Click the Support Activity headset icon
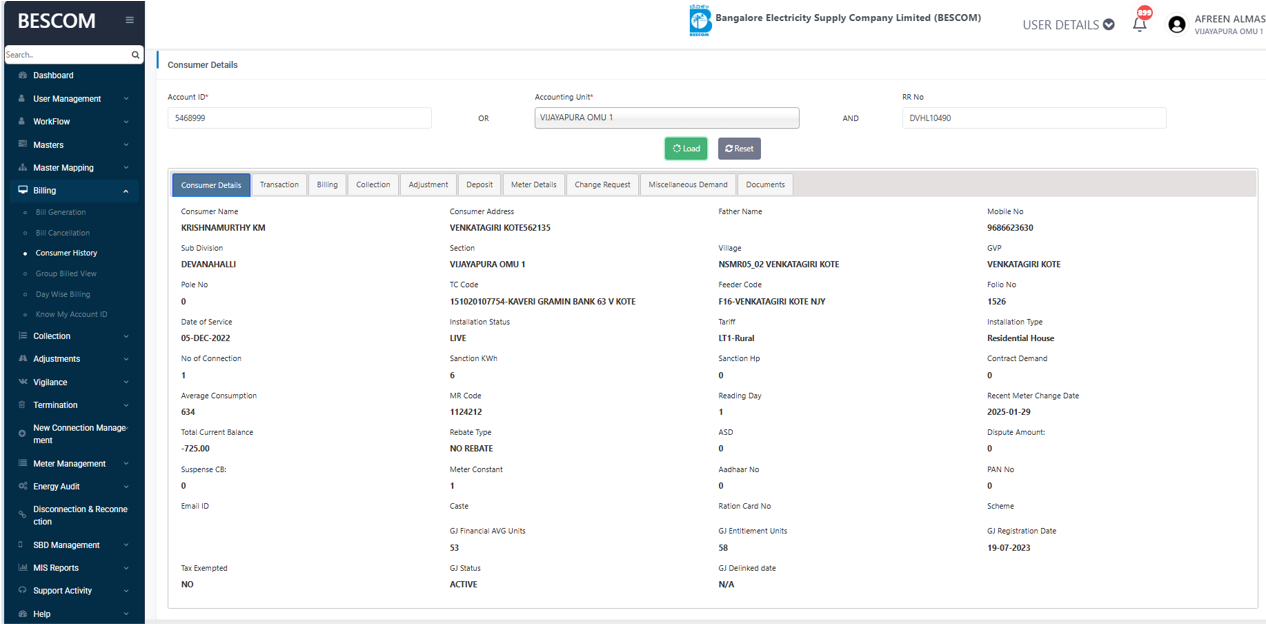This screenshot has height=624, width=1266. tap(22, 590)
